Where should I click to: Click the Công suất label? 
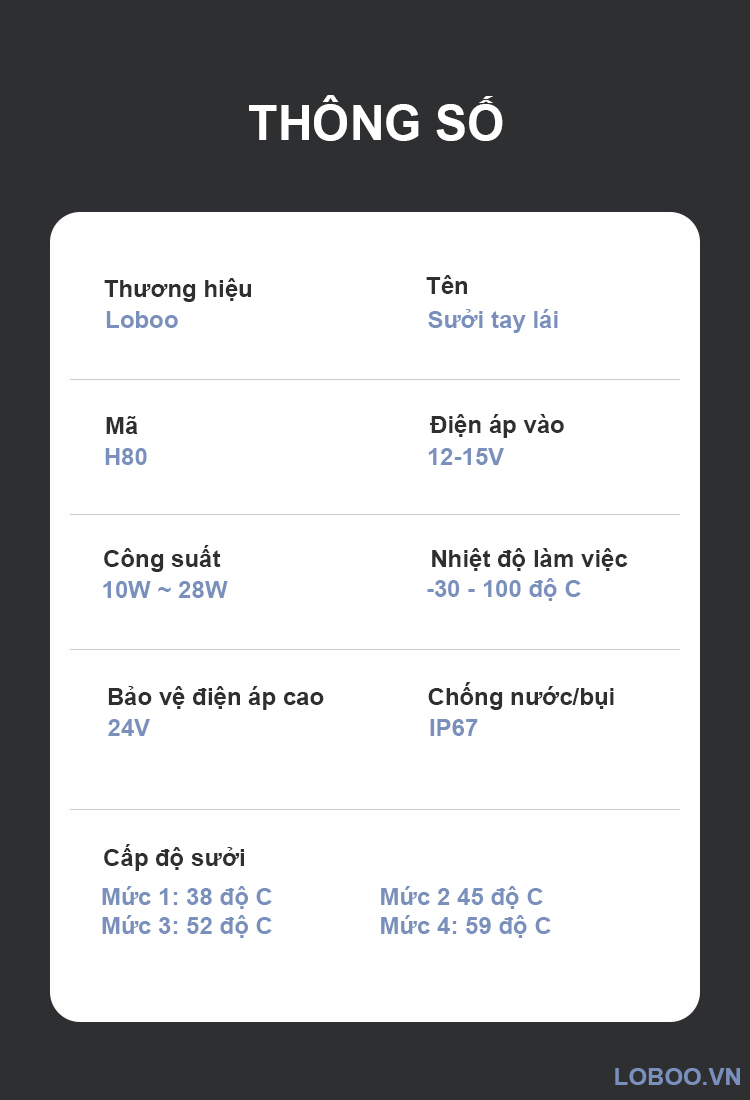coord(162,558)
